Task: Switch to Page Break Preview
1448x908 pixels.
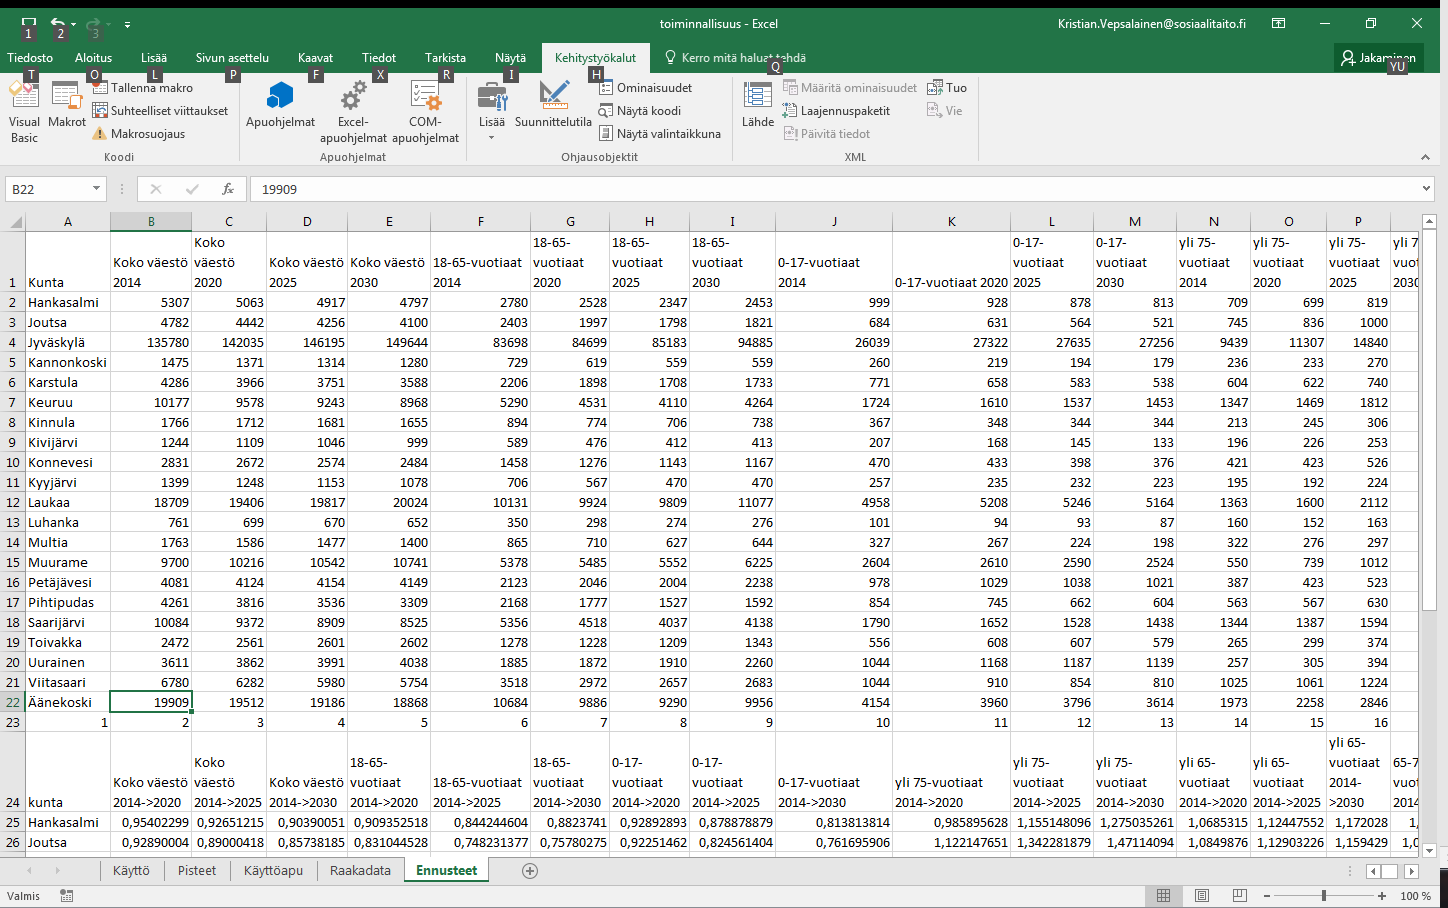Action: 1240,896
